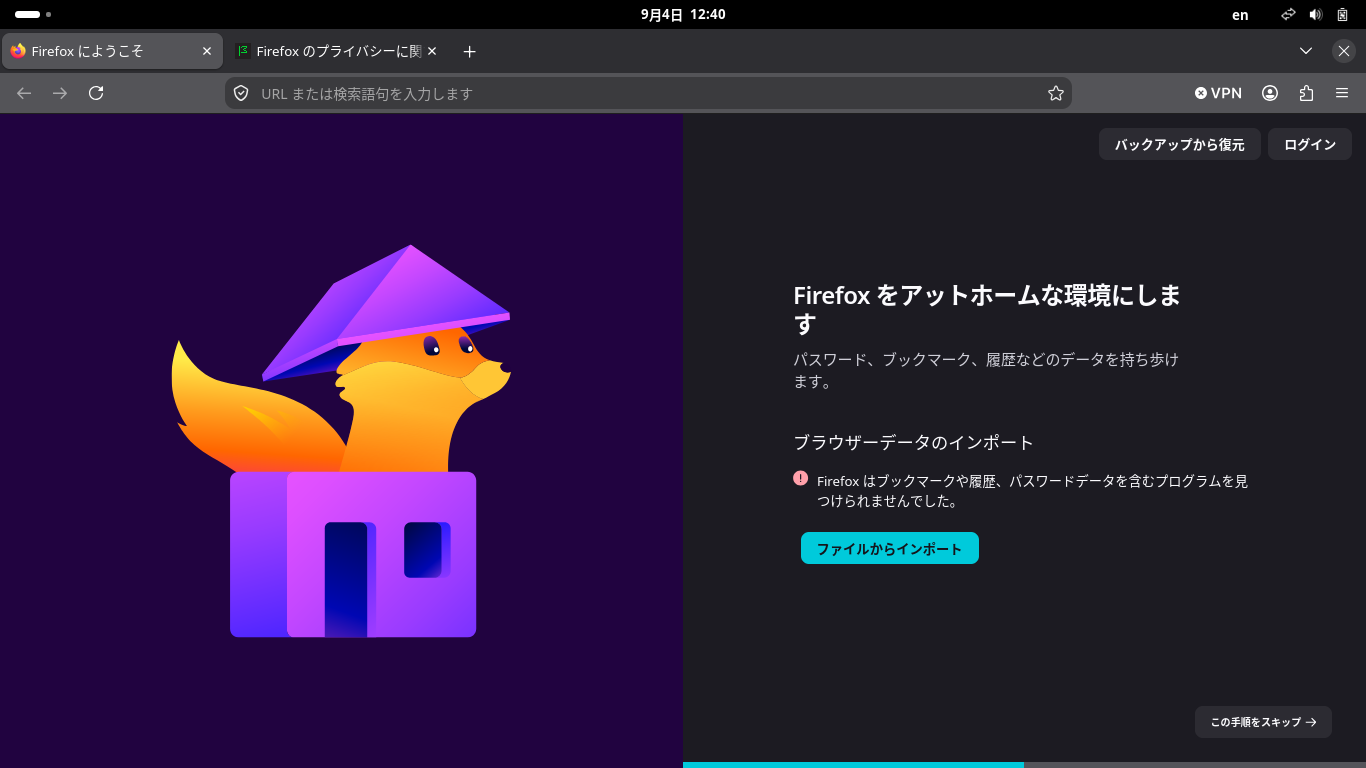
Task: Open the extensions puzzle icon
Action: (x=1306, y=93)
